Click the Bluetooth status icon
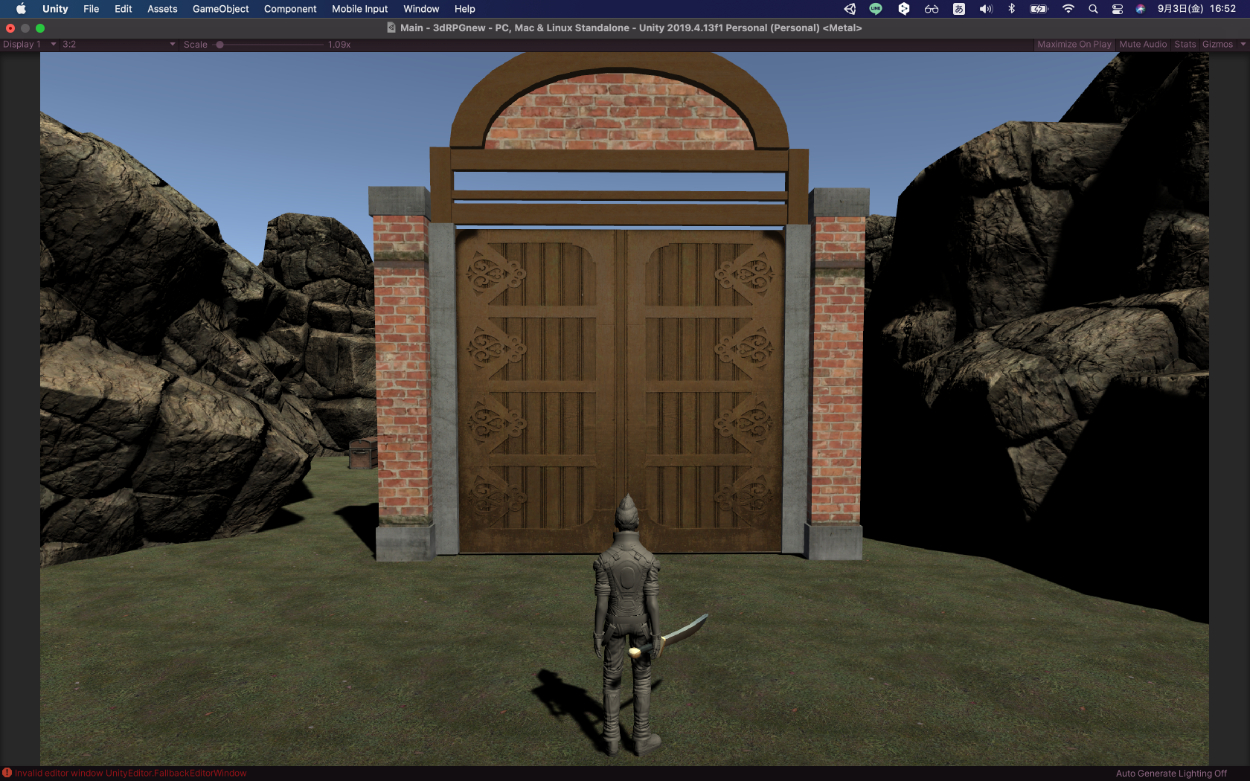Image resolution: width=1250 pixels, height=781 pixels. pyautogui.click(x=1011, y=9)
